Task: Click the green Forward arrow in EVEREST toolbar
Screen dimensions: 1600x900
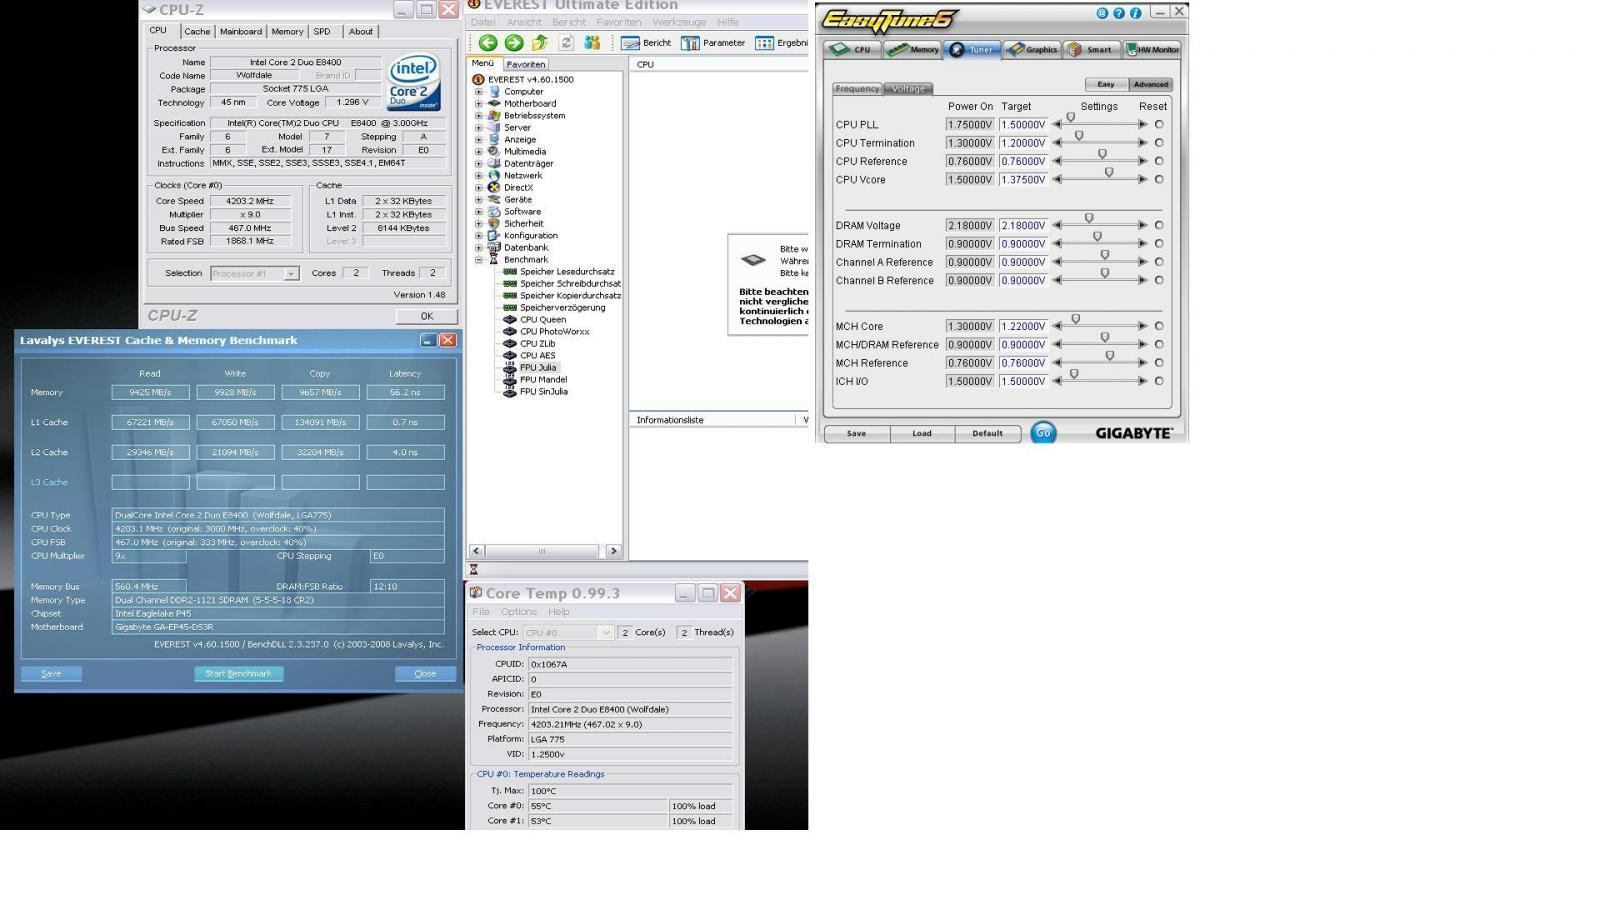Action: (514, 43)
